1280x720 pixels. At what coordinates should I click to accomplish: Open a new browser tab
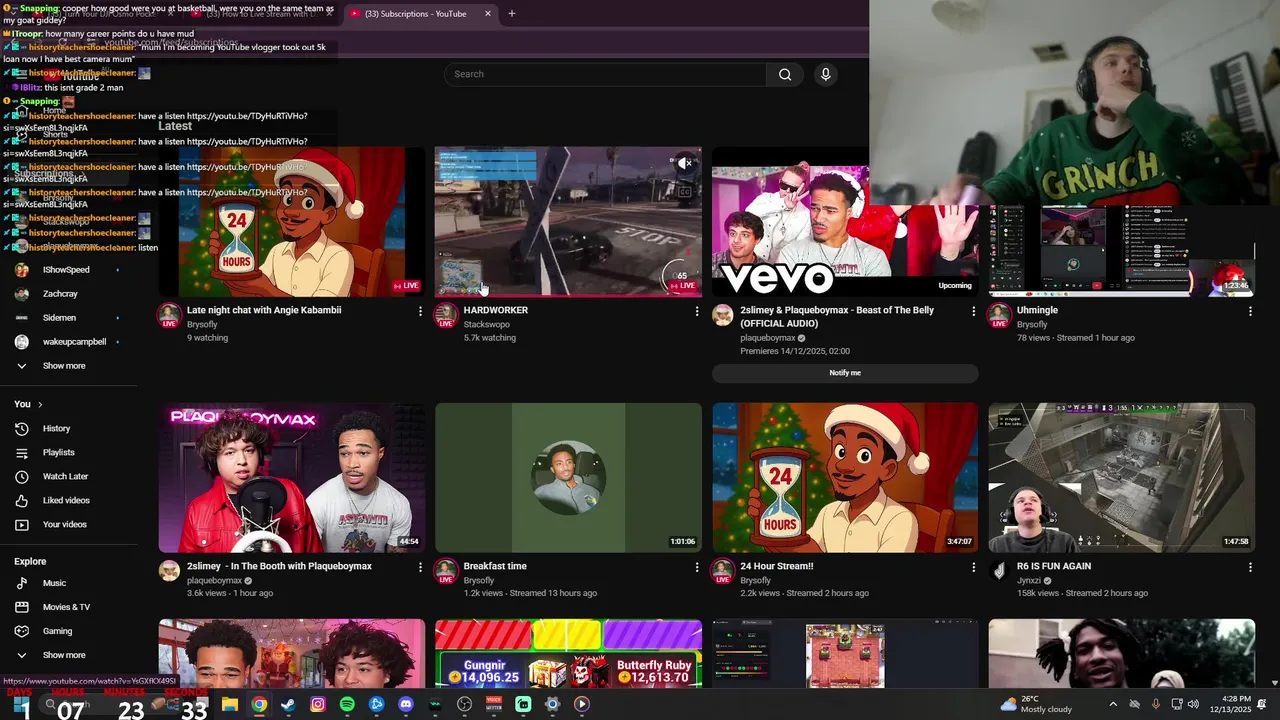[x=512, y=14]
